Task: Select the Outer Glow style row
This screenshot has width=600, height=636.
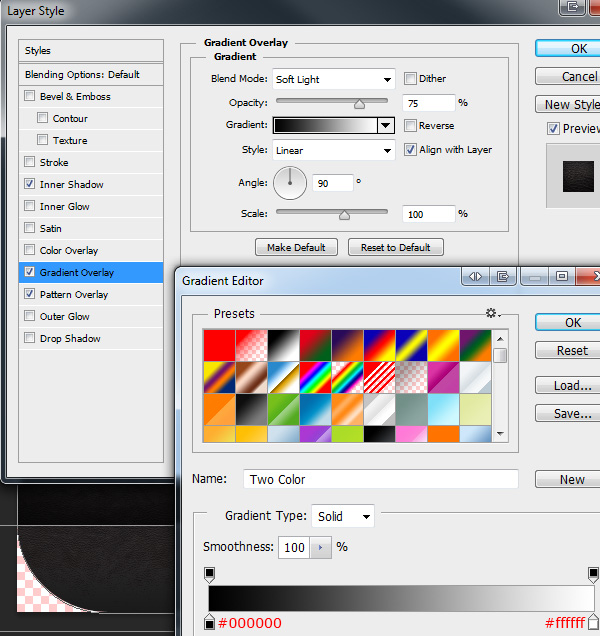Action: (91, 316)
